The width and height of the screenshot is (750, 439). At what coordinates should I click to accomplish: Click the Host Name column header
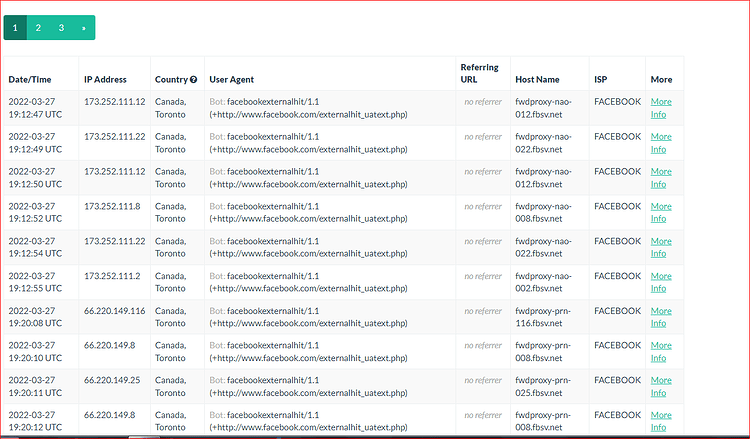[537, 79]
